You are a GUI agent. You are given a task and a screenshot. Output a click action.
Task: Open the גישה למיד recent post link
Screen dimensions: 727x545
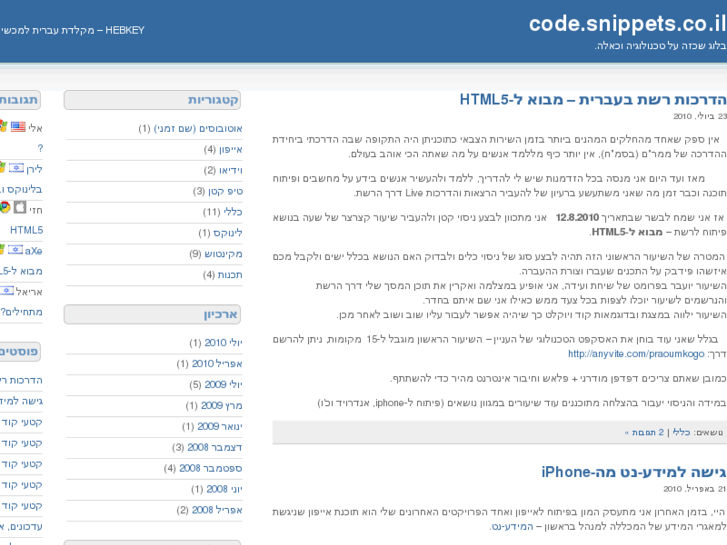tap(21, 401)
